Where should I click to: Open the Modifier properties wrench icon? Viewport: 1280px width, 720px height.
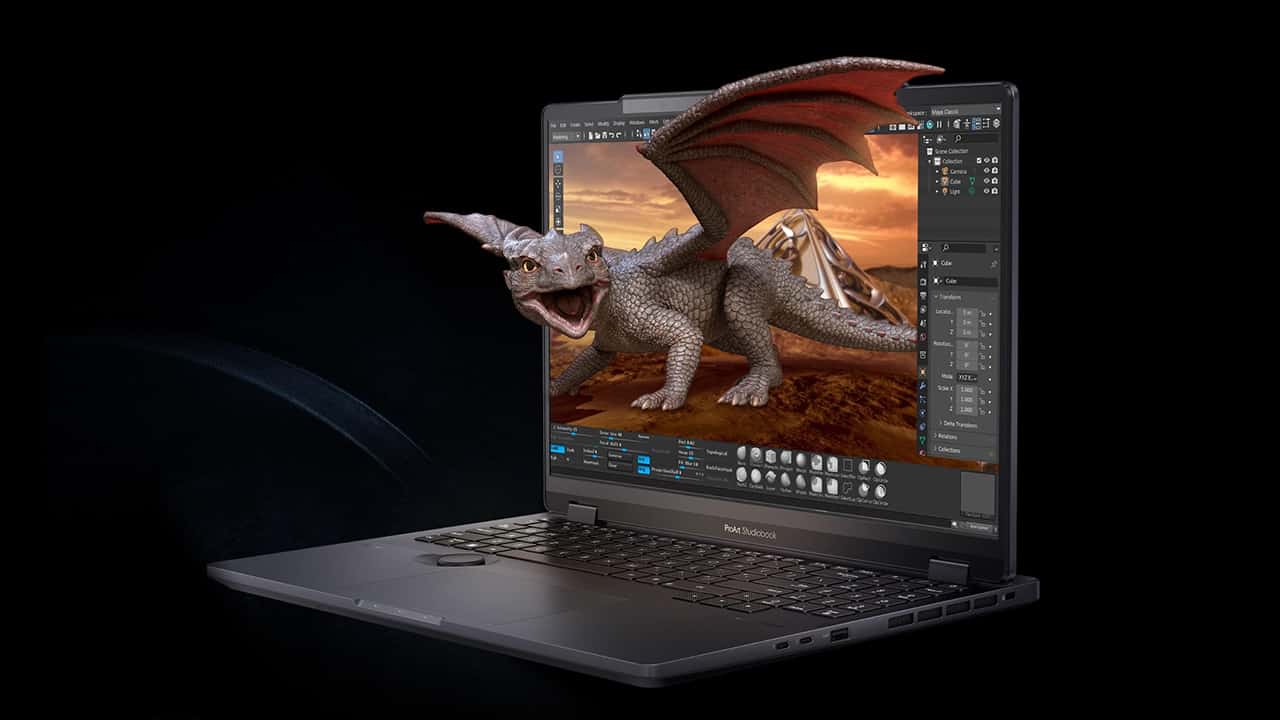[922, 386]
